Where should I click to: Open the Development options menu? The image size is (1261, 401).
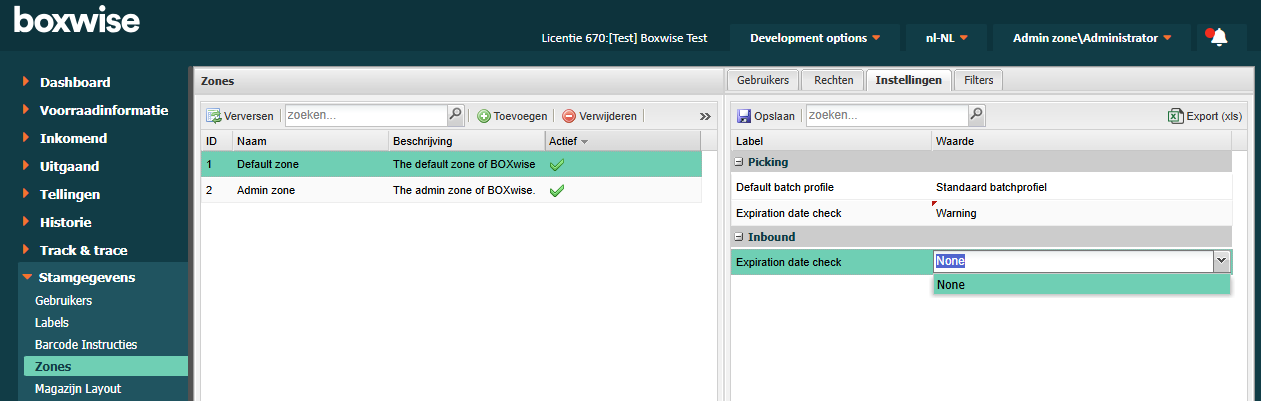pos(814,38)
